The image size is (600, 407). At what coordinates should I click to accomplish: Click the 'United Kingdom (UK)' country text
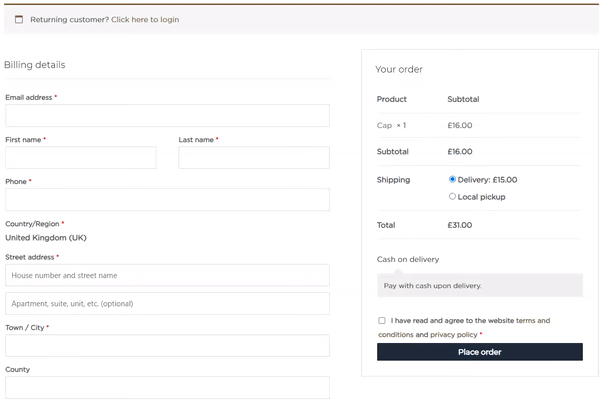[46, 238]
